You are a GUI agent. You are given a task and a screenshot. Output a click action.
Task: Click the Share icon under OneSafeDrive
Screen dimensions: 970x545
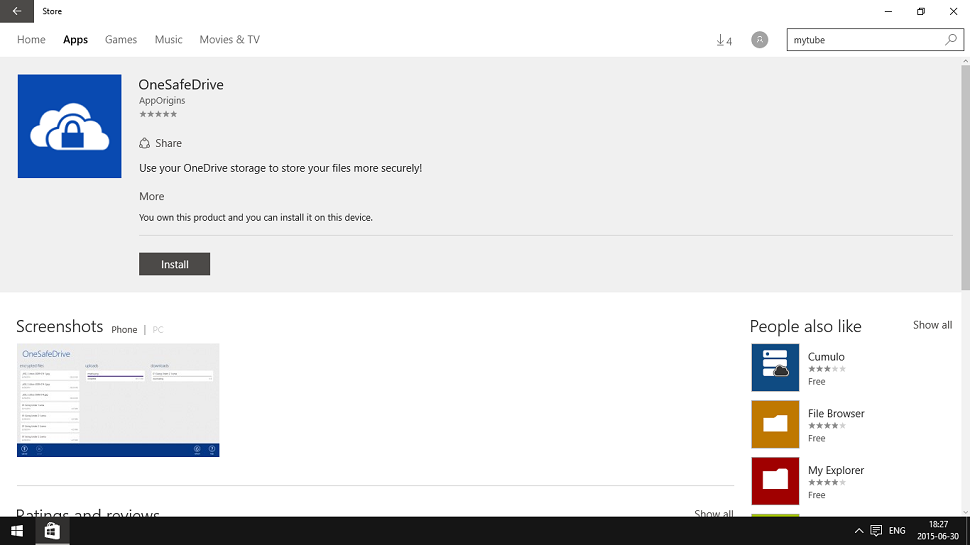[x=145, y=143]
